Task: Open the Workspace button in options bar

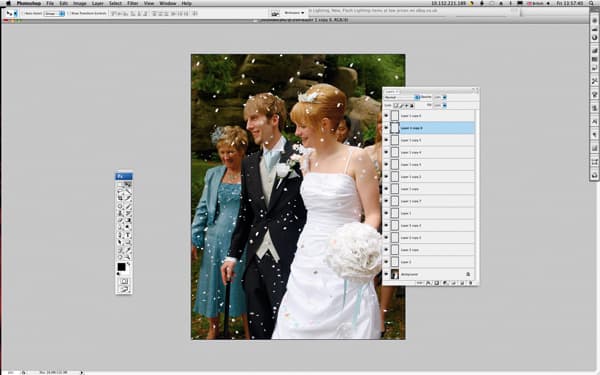Action: click(x=294, y=13)
